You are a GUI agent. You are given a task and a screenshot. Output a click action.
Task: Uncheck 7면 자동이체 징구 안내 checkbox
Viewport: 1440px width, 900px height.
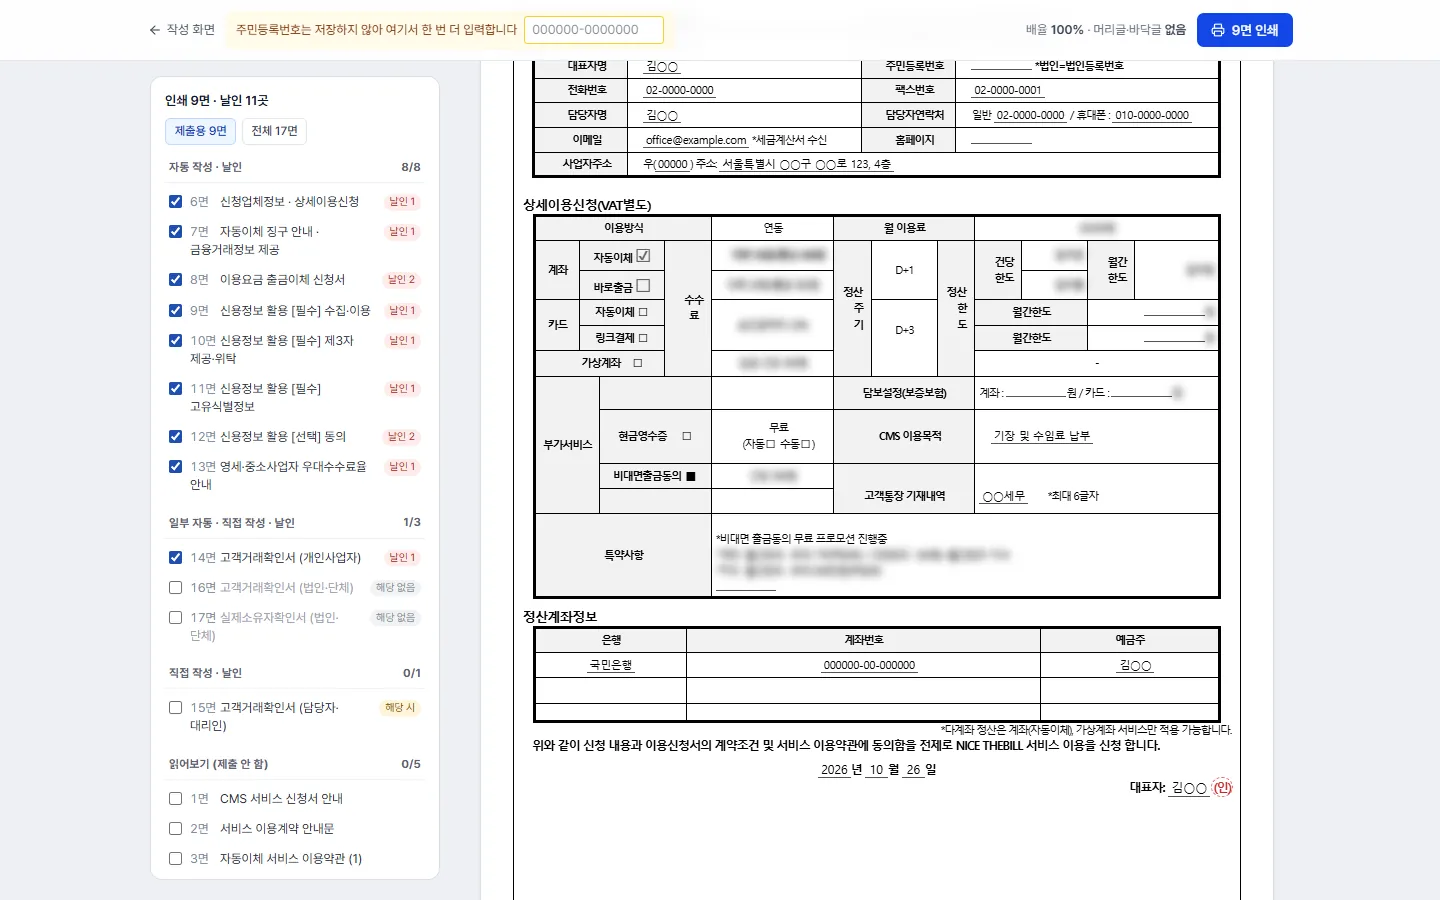[x=175, y=232]
